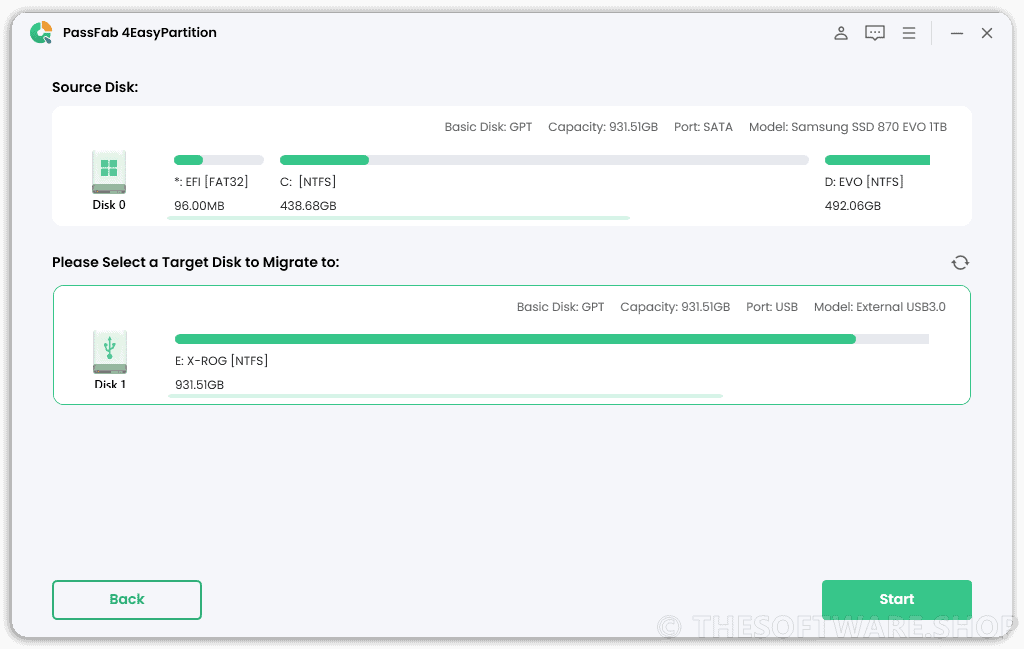Click the '*: EFI [FAT32]' label
This screenshot has height=649, width=1024.
click(211, 182)
